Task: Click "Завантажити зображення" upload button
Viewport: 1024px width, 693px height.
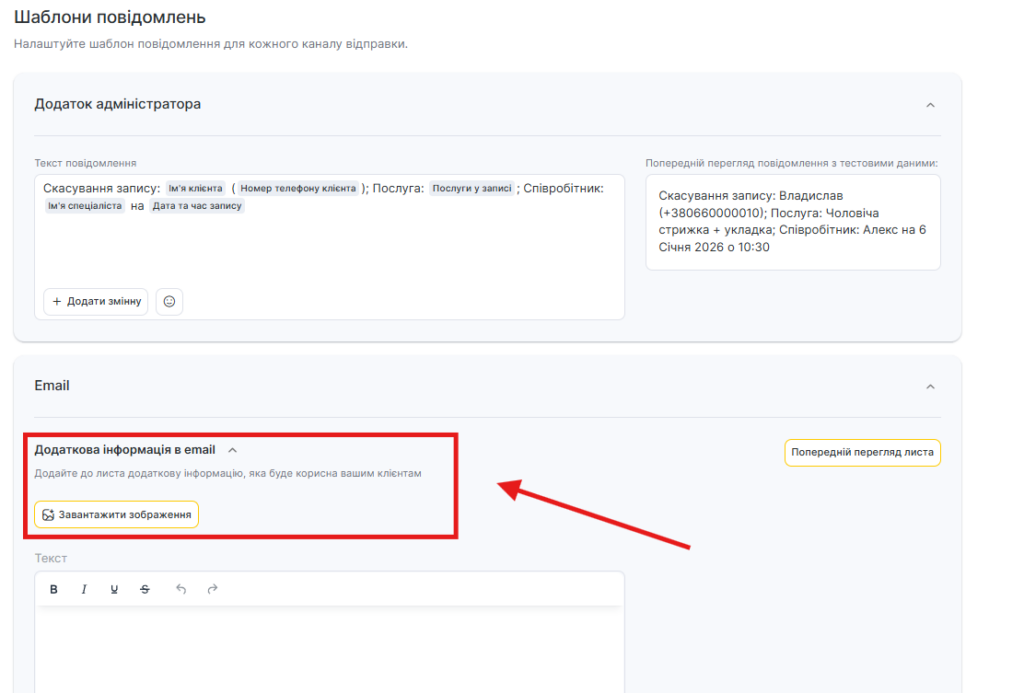Action: click(x=116, y=514)
